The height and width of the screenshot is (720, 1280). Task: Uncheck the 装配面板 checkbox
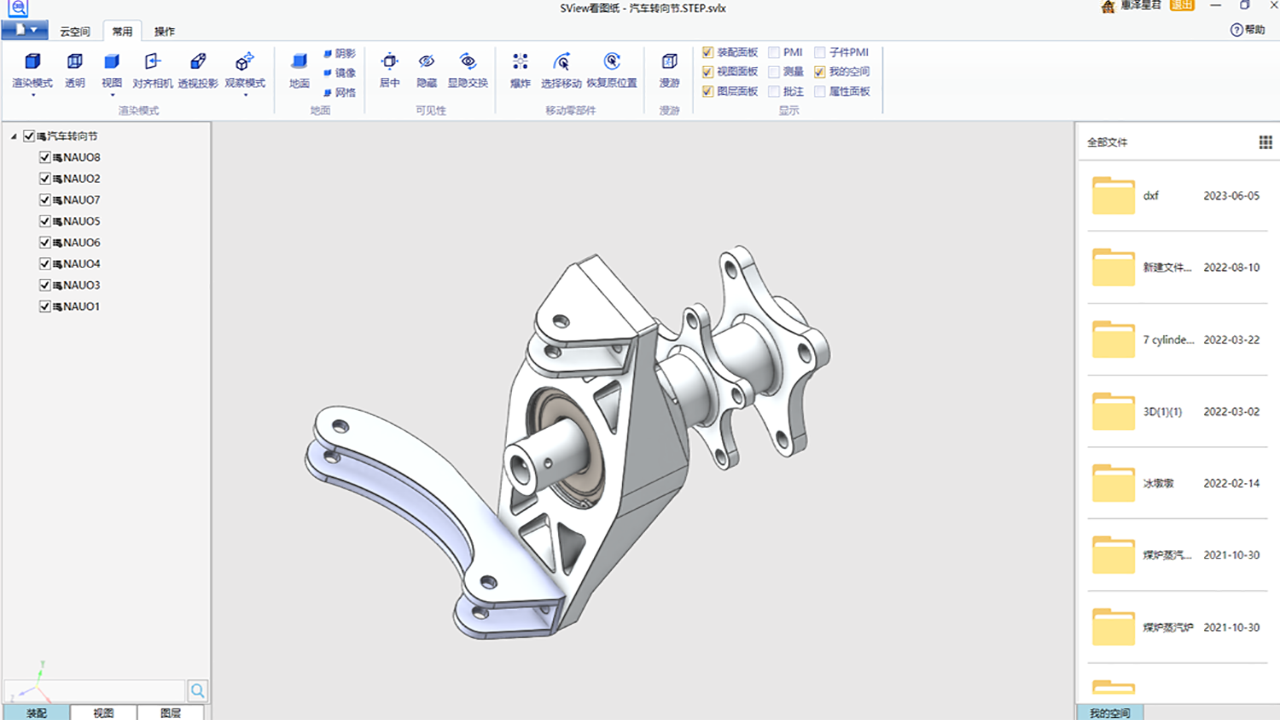coord(706,51)
